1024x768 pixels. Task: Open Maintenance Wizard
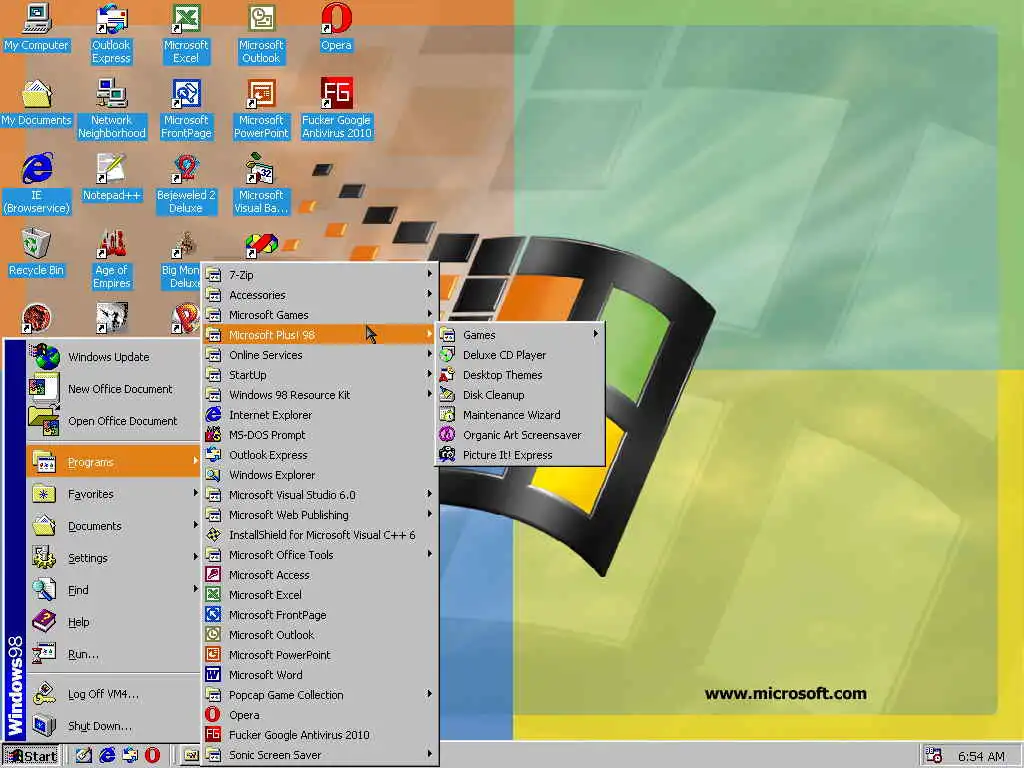(520, 415)
